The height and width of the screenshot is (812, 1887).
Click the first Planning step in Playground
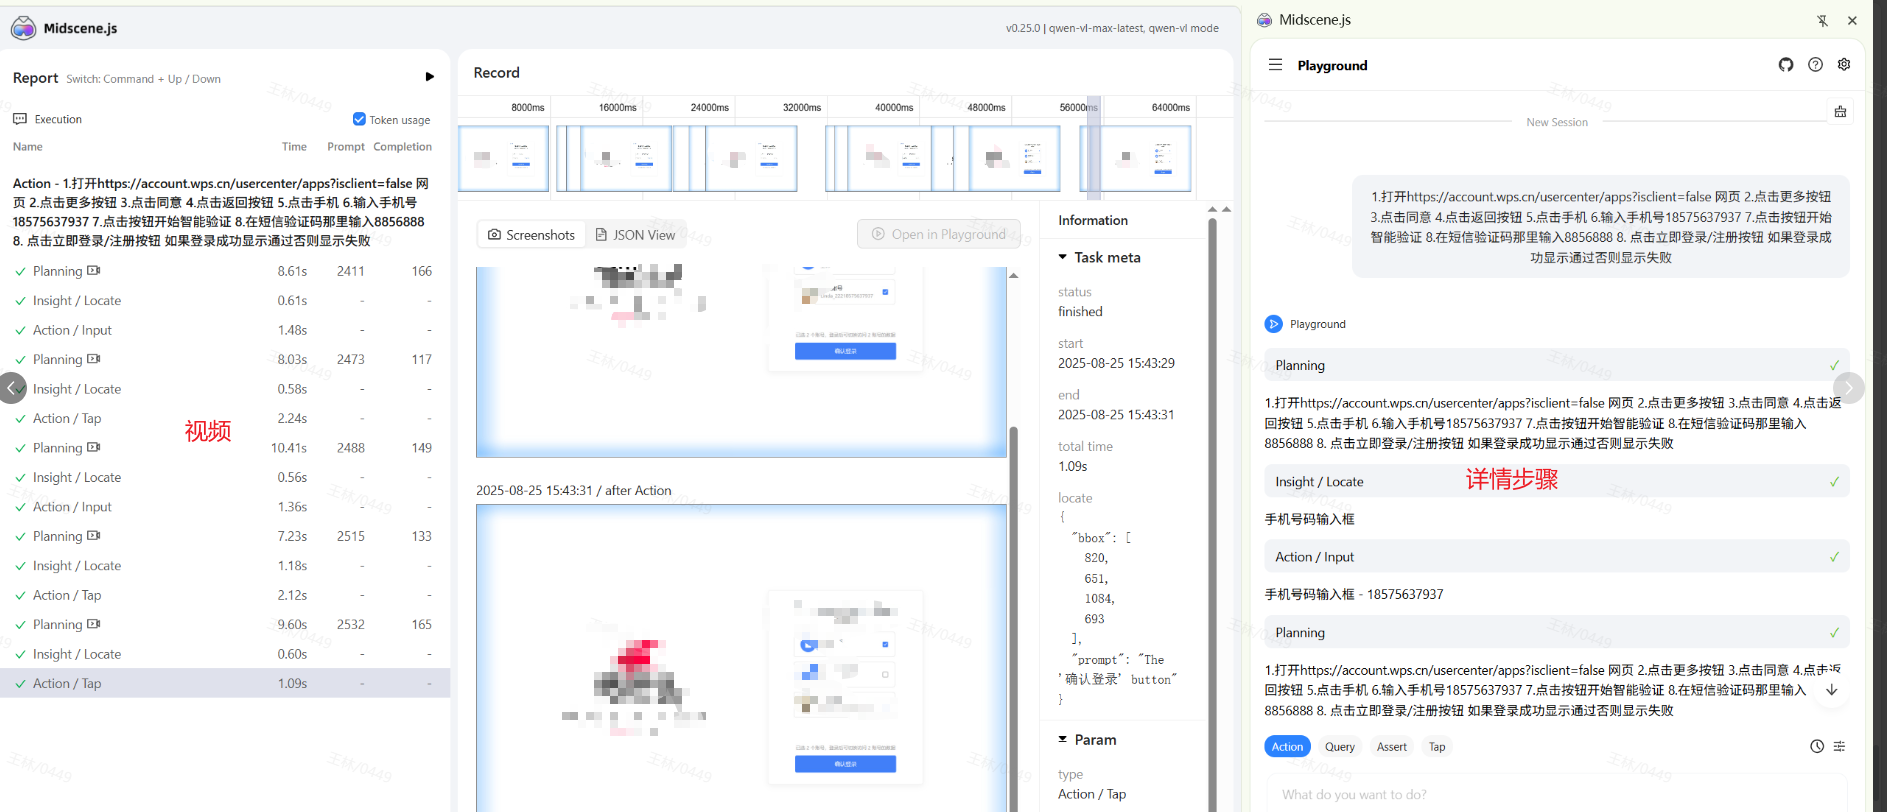point(1556,365)
